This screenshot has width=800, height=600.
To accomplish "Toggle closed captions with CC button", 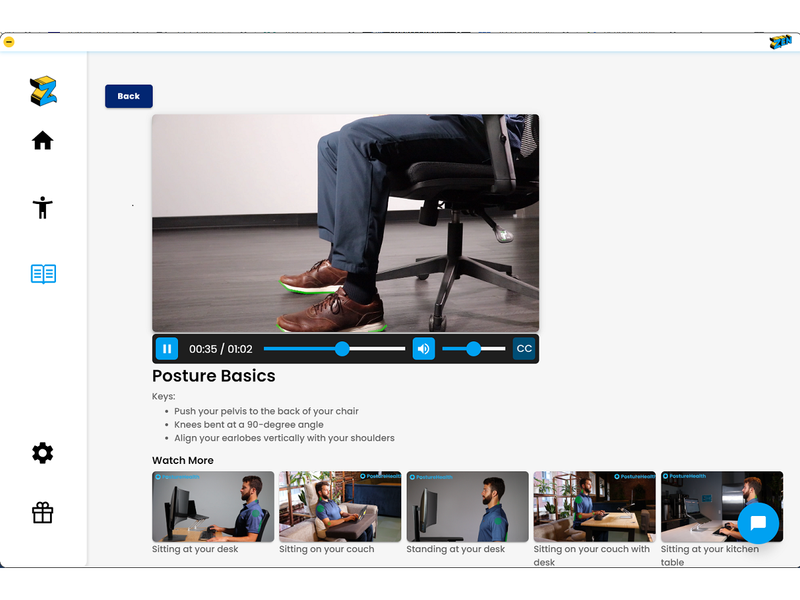I will (x=524, y=349).
